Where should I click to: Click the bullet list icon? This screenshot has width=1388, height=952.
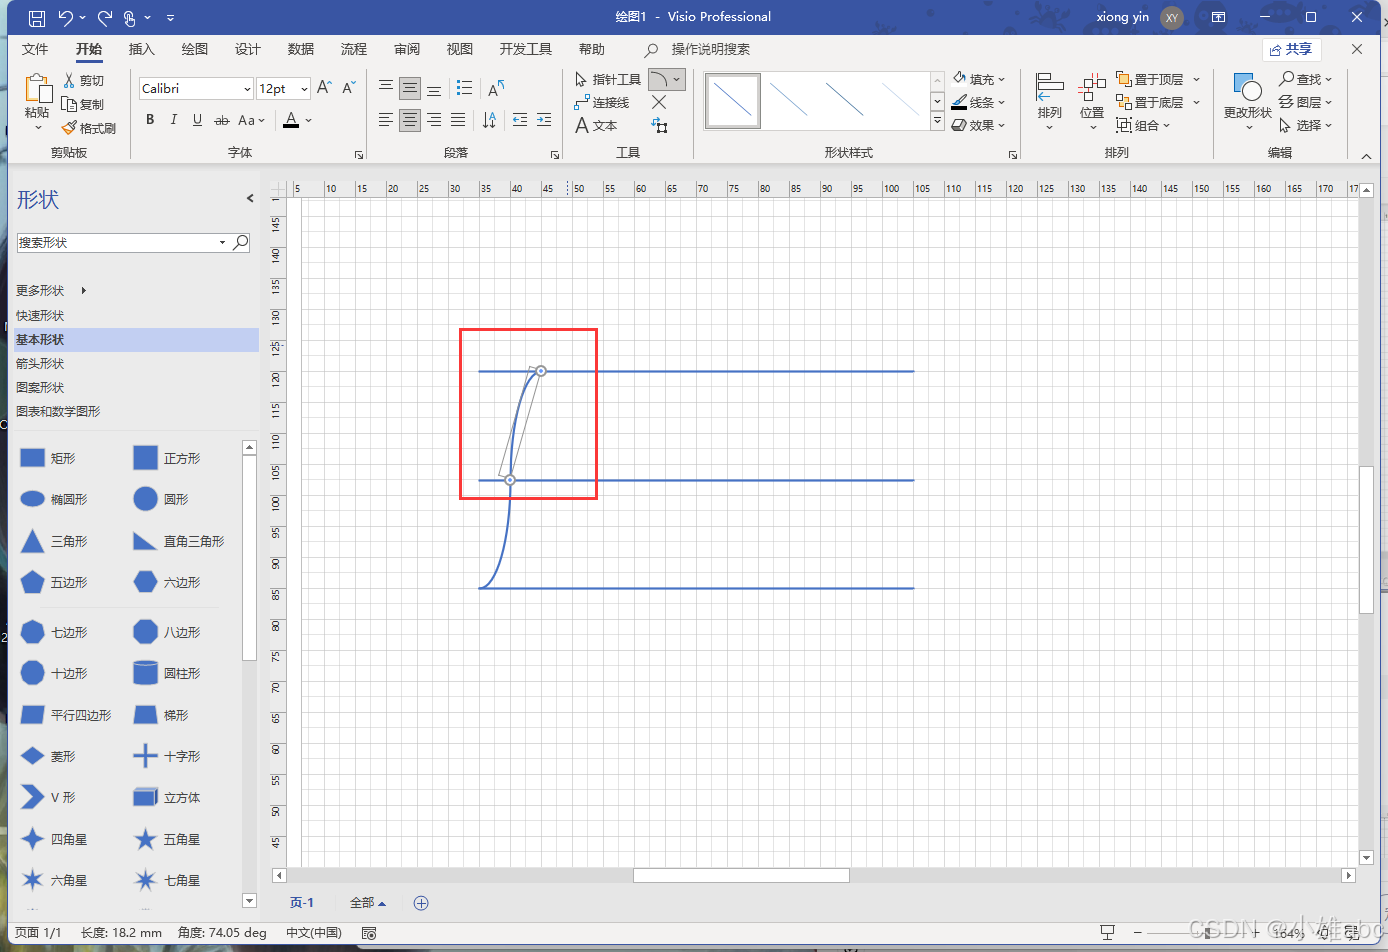coord(464,88)
